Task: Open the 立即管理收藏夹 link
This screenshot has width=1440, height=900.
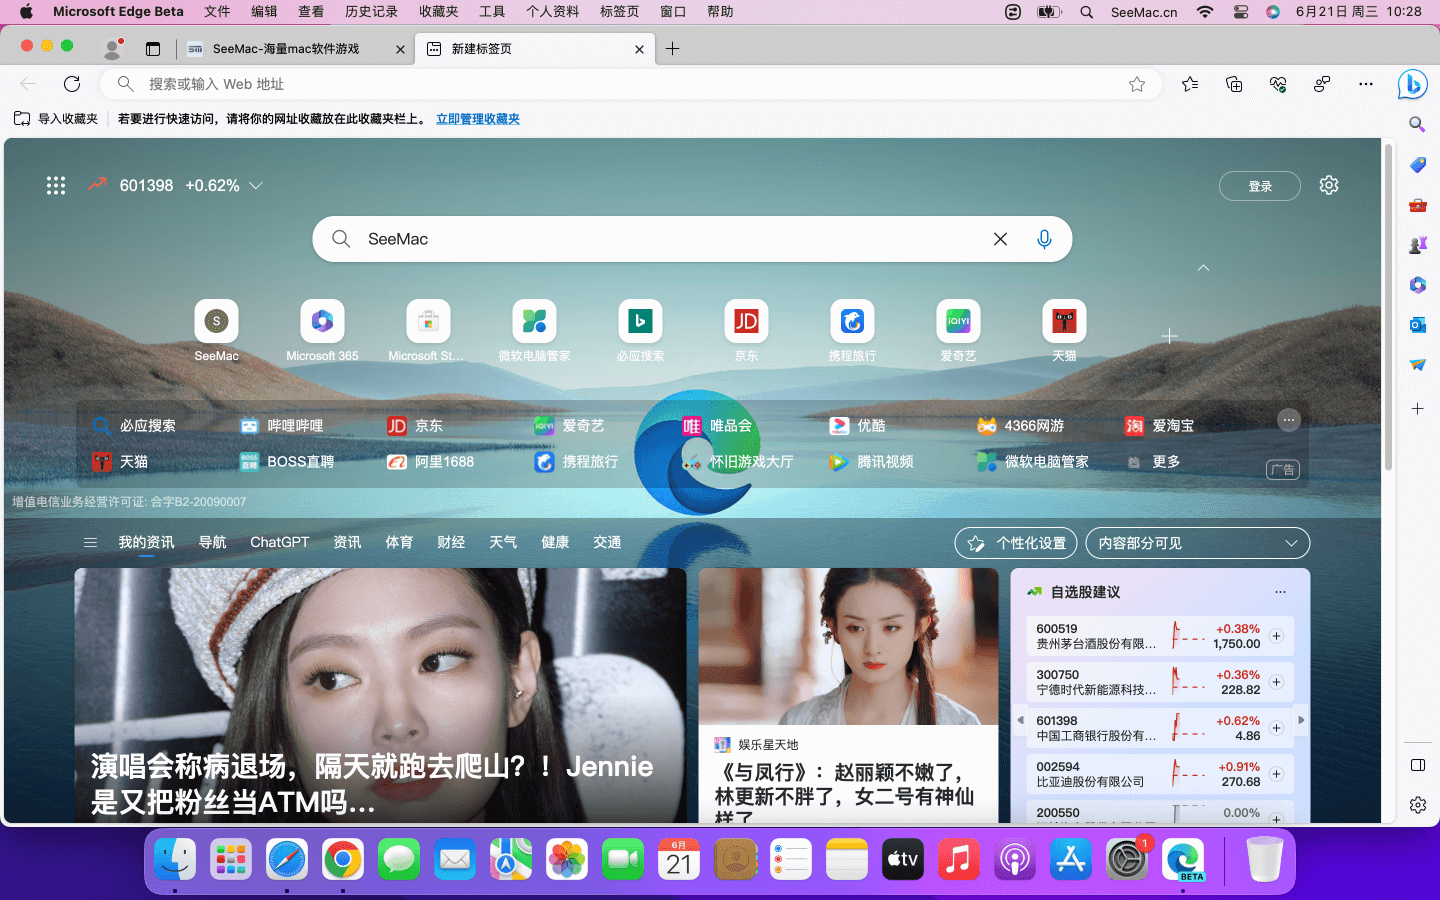Action: (x=478, y=119)
